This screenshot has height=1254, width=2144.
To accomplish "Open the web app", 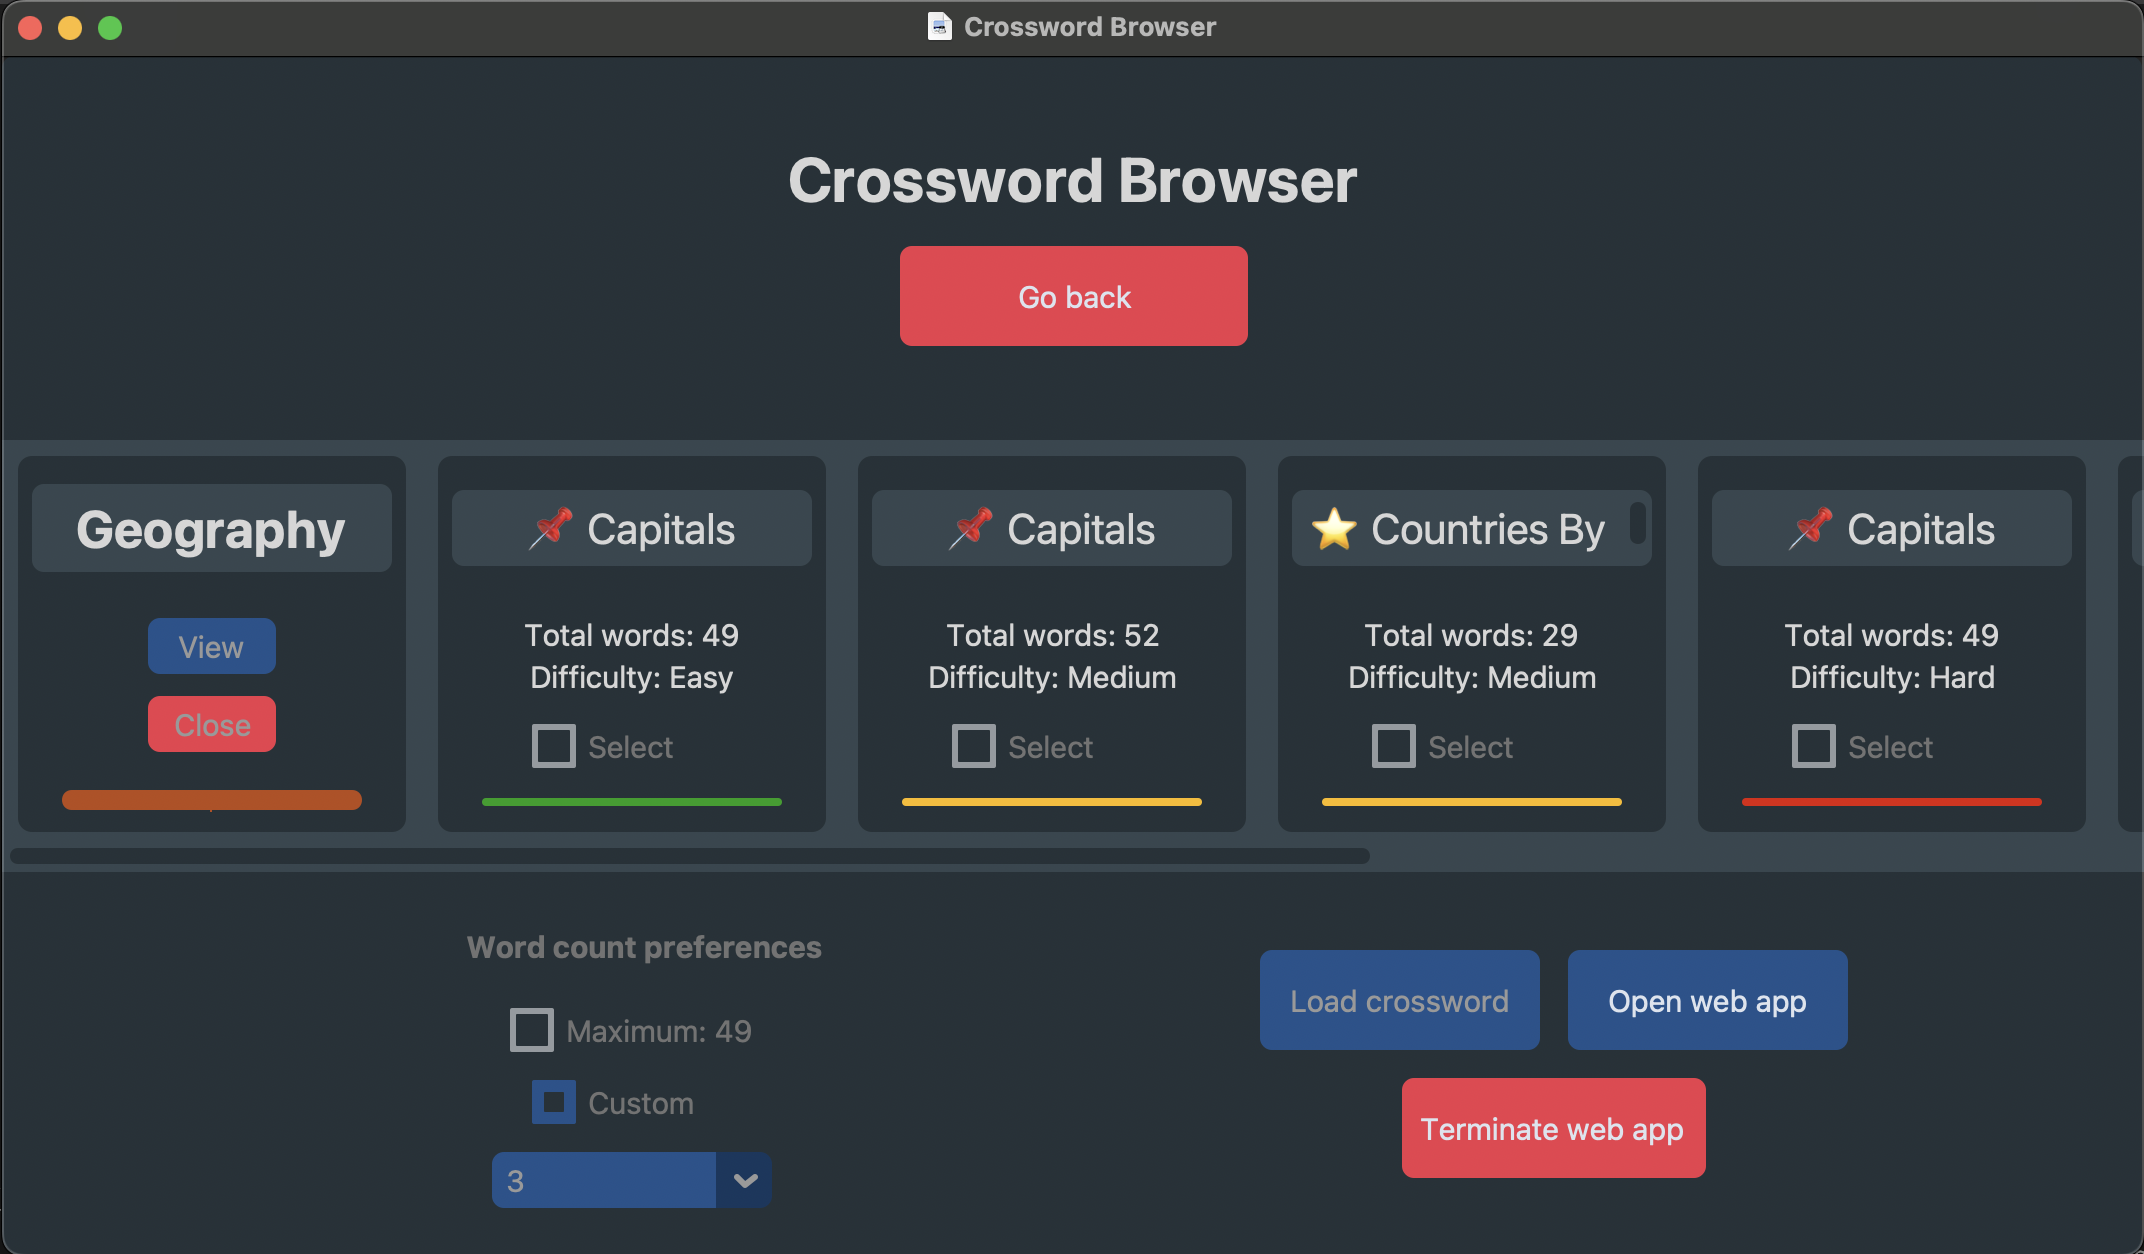I will coord(1706,1000).
